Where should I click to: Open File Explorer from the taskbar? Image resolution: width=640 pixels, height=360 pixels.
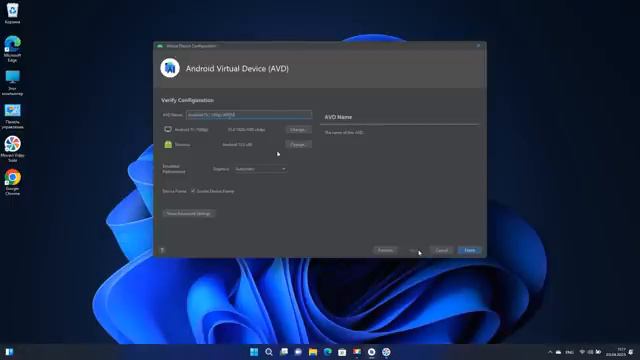(x=313, y=352)
